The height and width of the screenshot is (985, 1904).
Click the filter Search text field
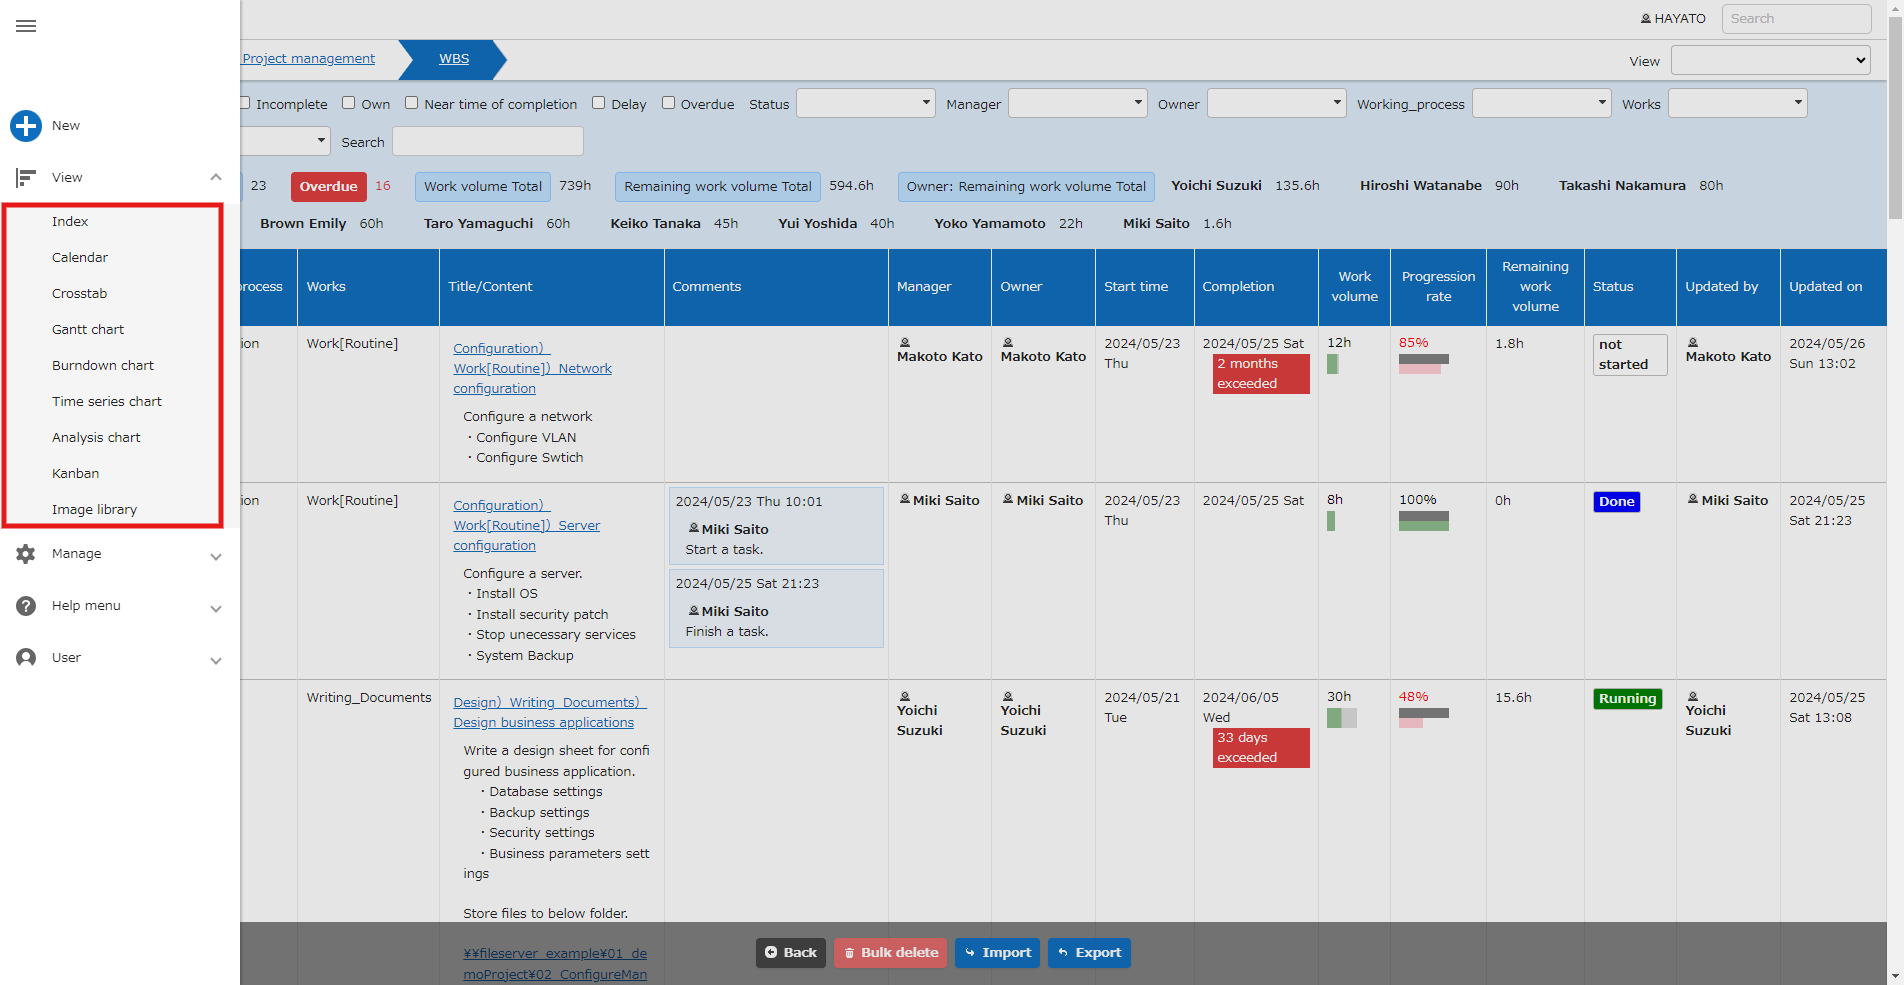pos(488,141)
